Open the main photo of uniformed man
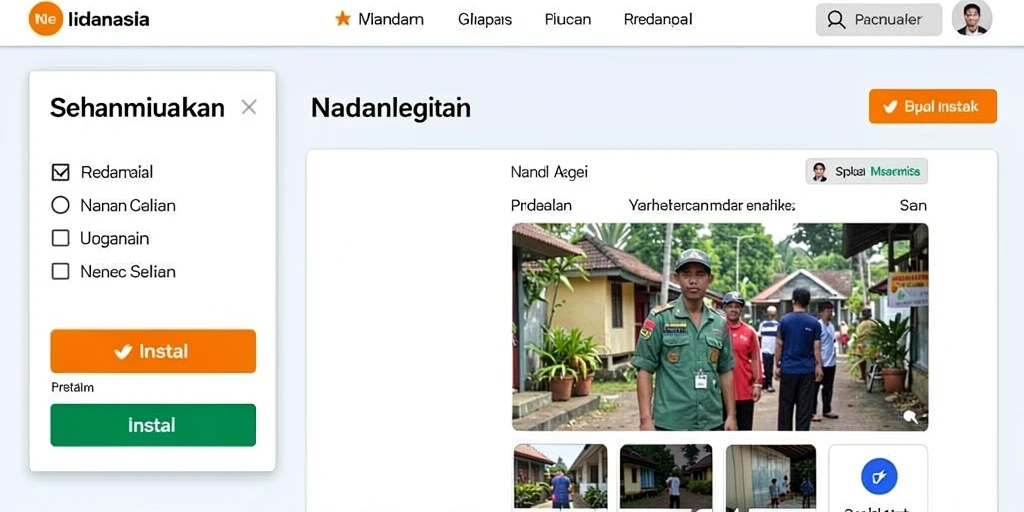The image size is (1024, 512). point(720,327)
